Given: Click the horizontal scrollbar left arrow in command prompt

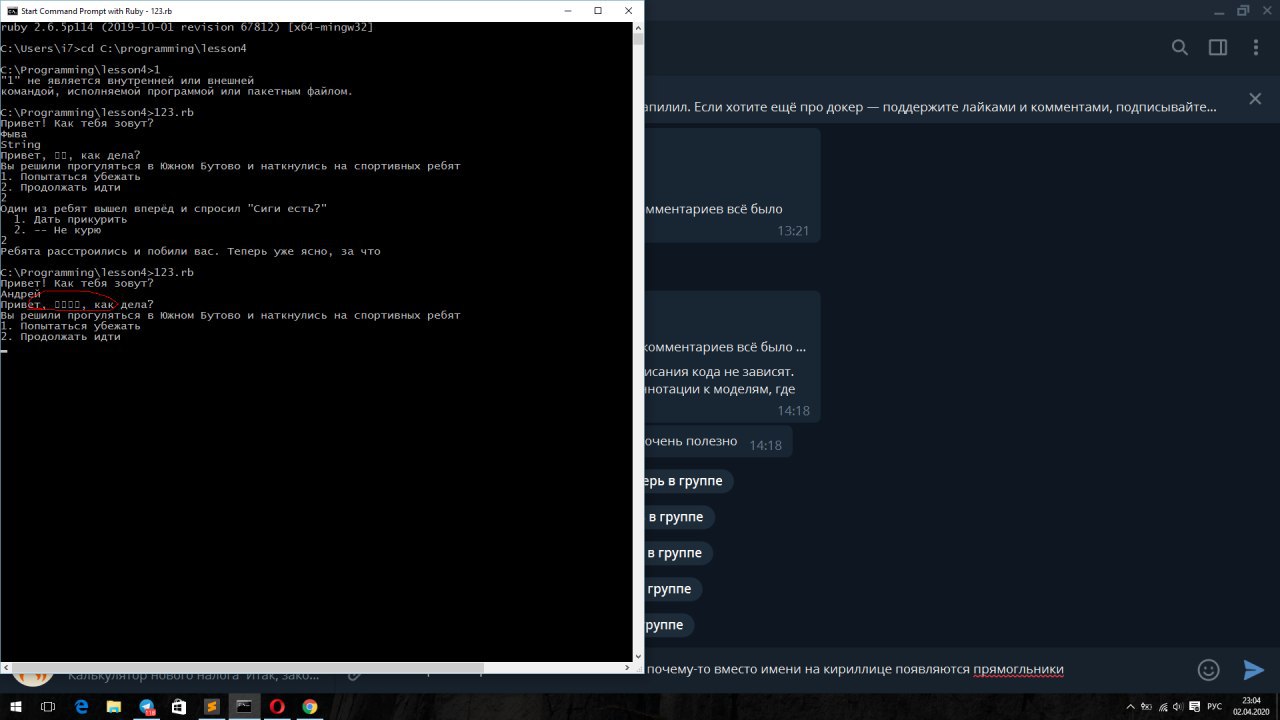Looking at the screenshot, I should pos(5,667).
